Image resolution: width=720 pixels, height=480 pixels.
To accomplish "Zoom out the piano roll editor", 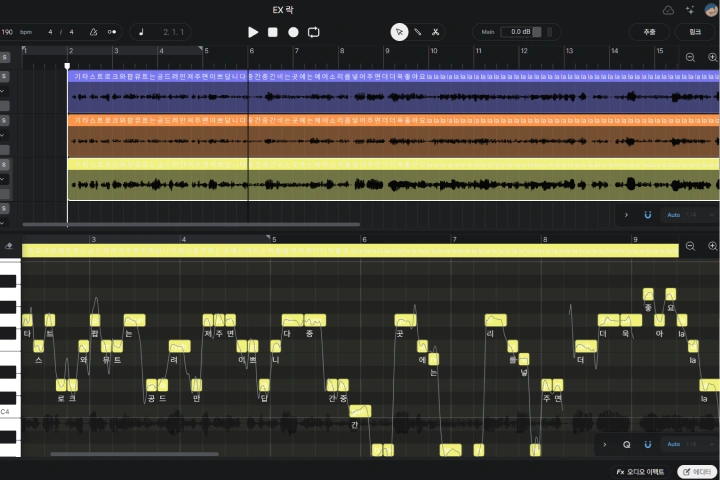I will pyautogui.click(x=690, y=246).
